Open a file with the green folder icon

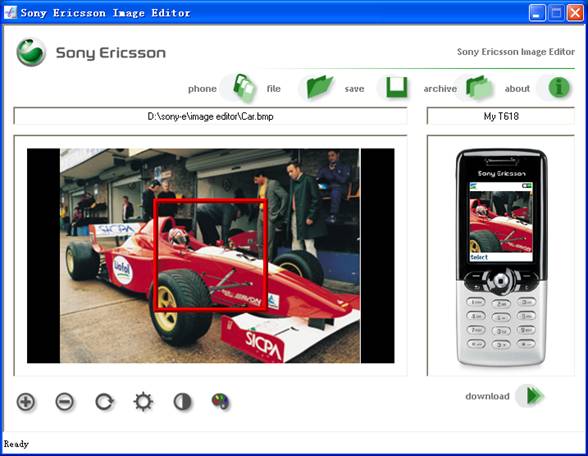pos(320,87)
